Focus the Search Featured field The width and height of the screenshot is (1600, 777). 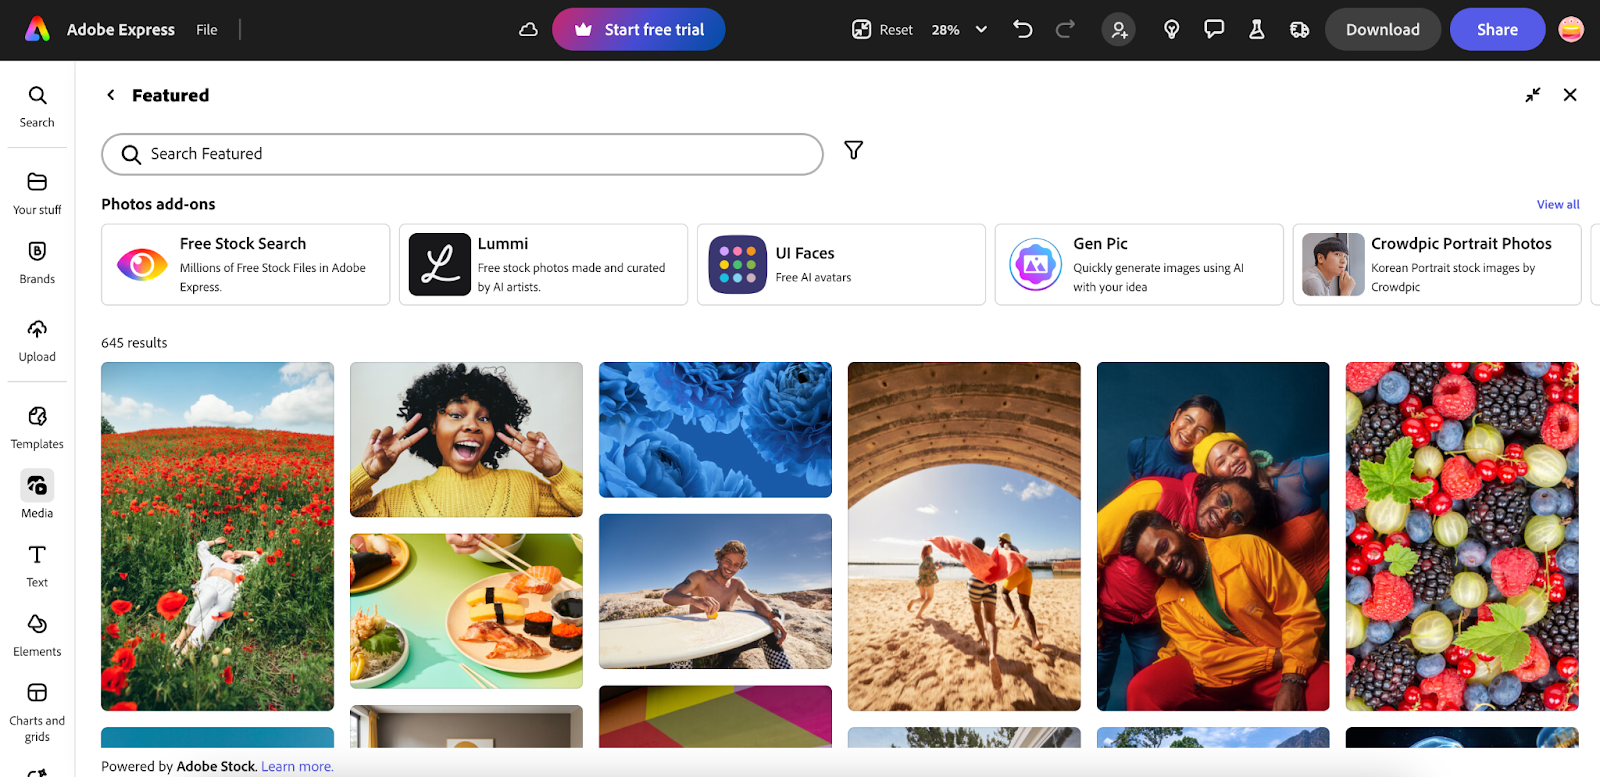pyautogui.click(x=462, y=154)
